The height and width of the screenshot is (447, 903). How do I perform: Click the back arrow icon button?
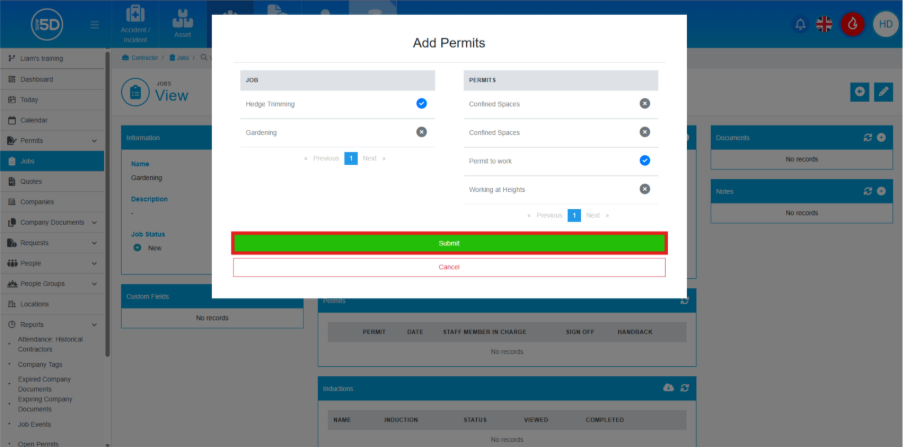tap(859, 92)
